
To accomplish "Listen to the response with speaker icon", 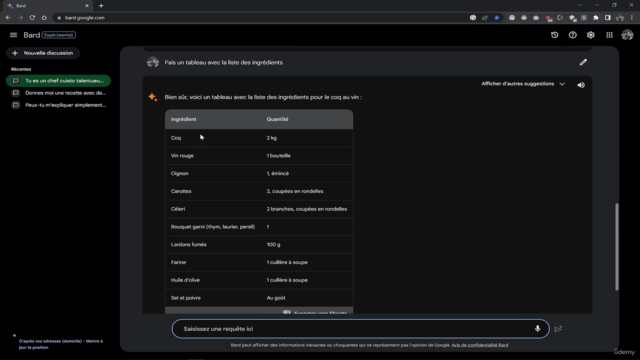I will (x=581, y=85).
